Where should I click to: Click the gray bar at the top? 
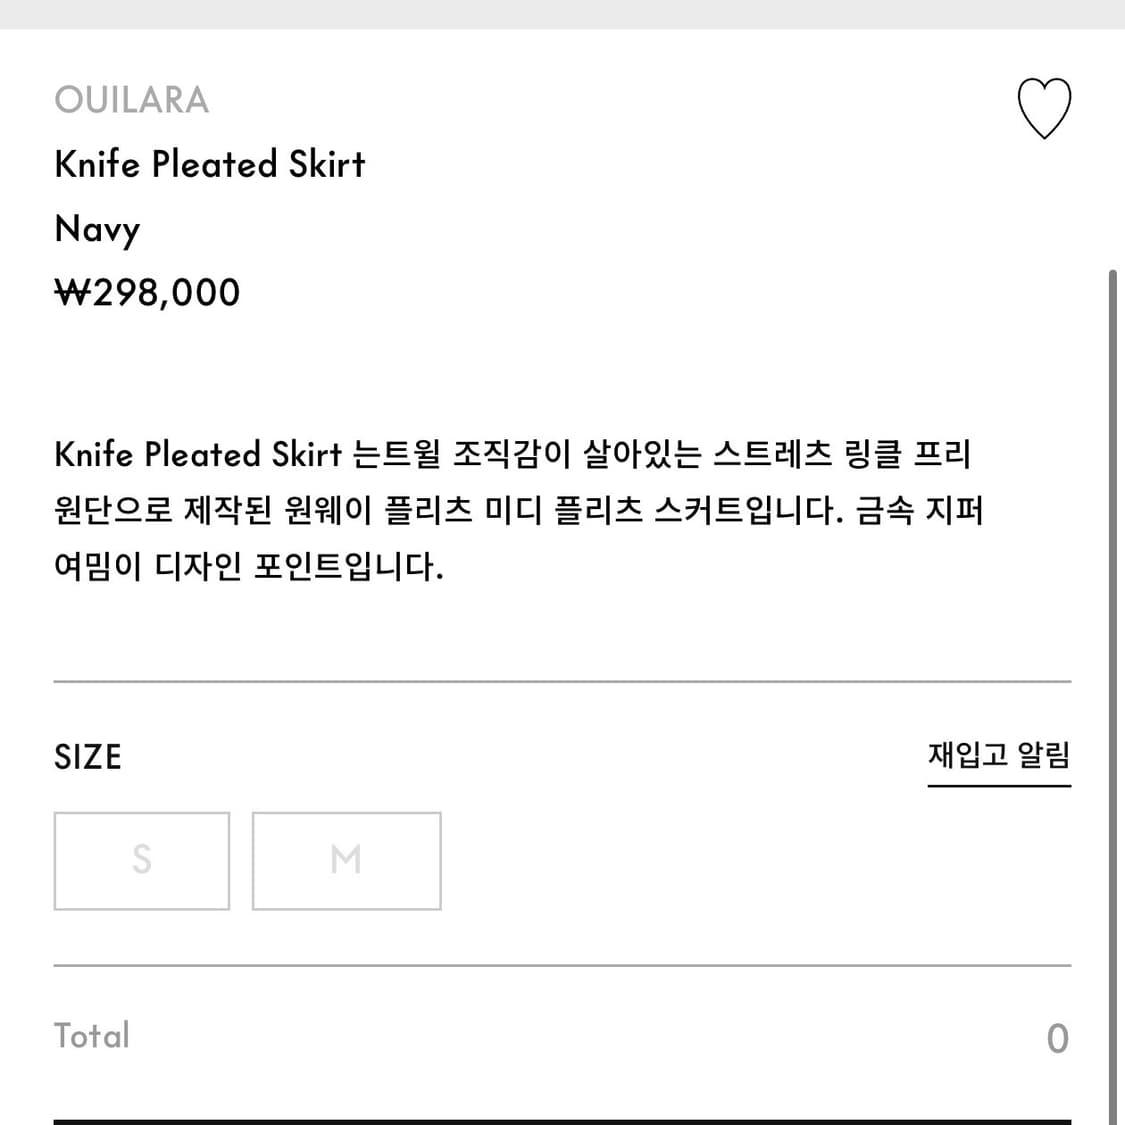point(562,14)
